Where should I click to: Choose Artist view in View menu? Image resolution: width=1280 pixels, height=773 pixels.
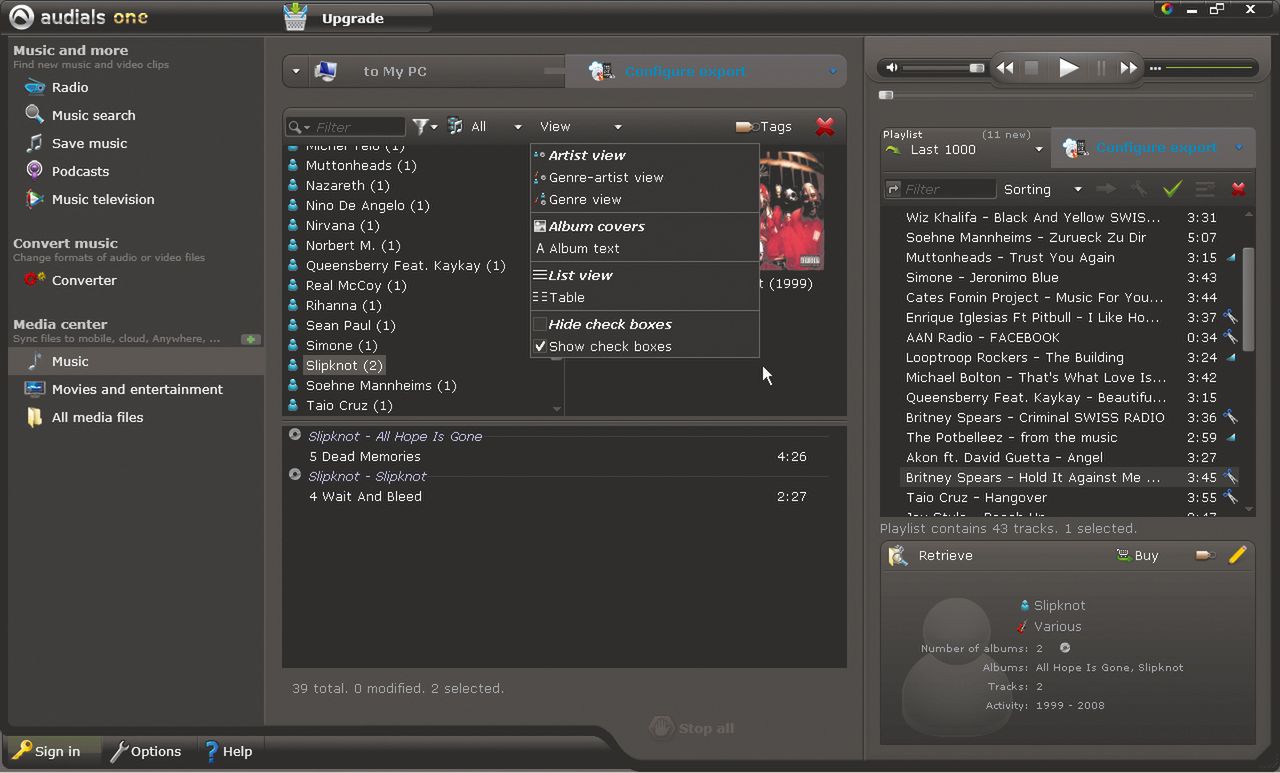click(x=587, y=155)
